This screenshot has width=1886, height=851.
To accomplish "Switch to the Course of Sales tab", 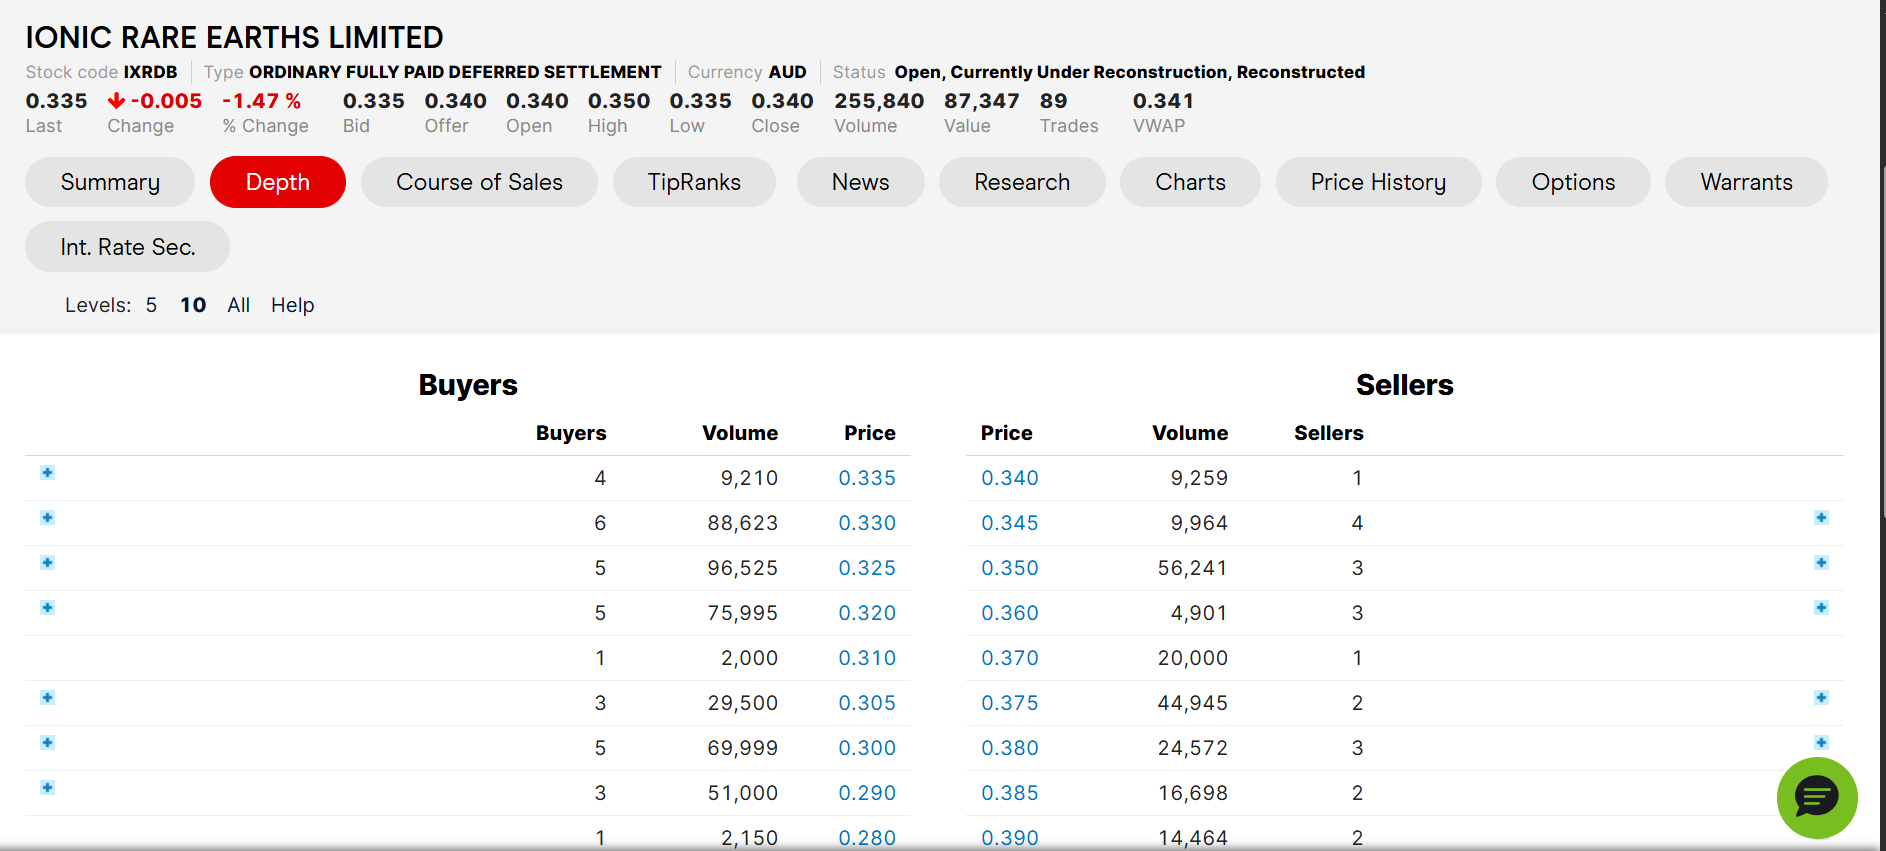I will pos(479,182).
